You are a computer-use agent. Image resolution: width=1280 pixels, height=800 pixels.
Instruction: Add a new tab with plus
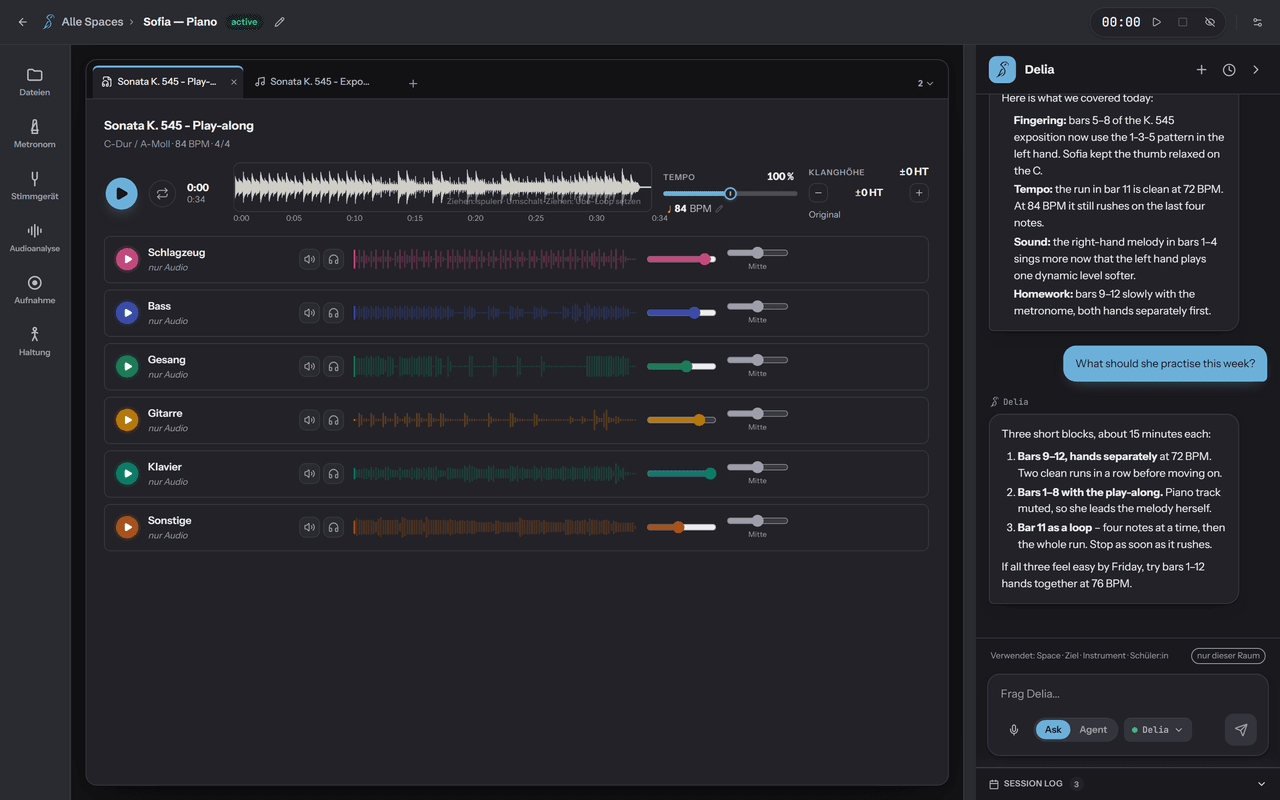413,83
